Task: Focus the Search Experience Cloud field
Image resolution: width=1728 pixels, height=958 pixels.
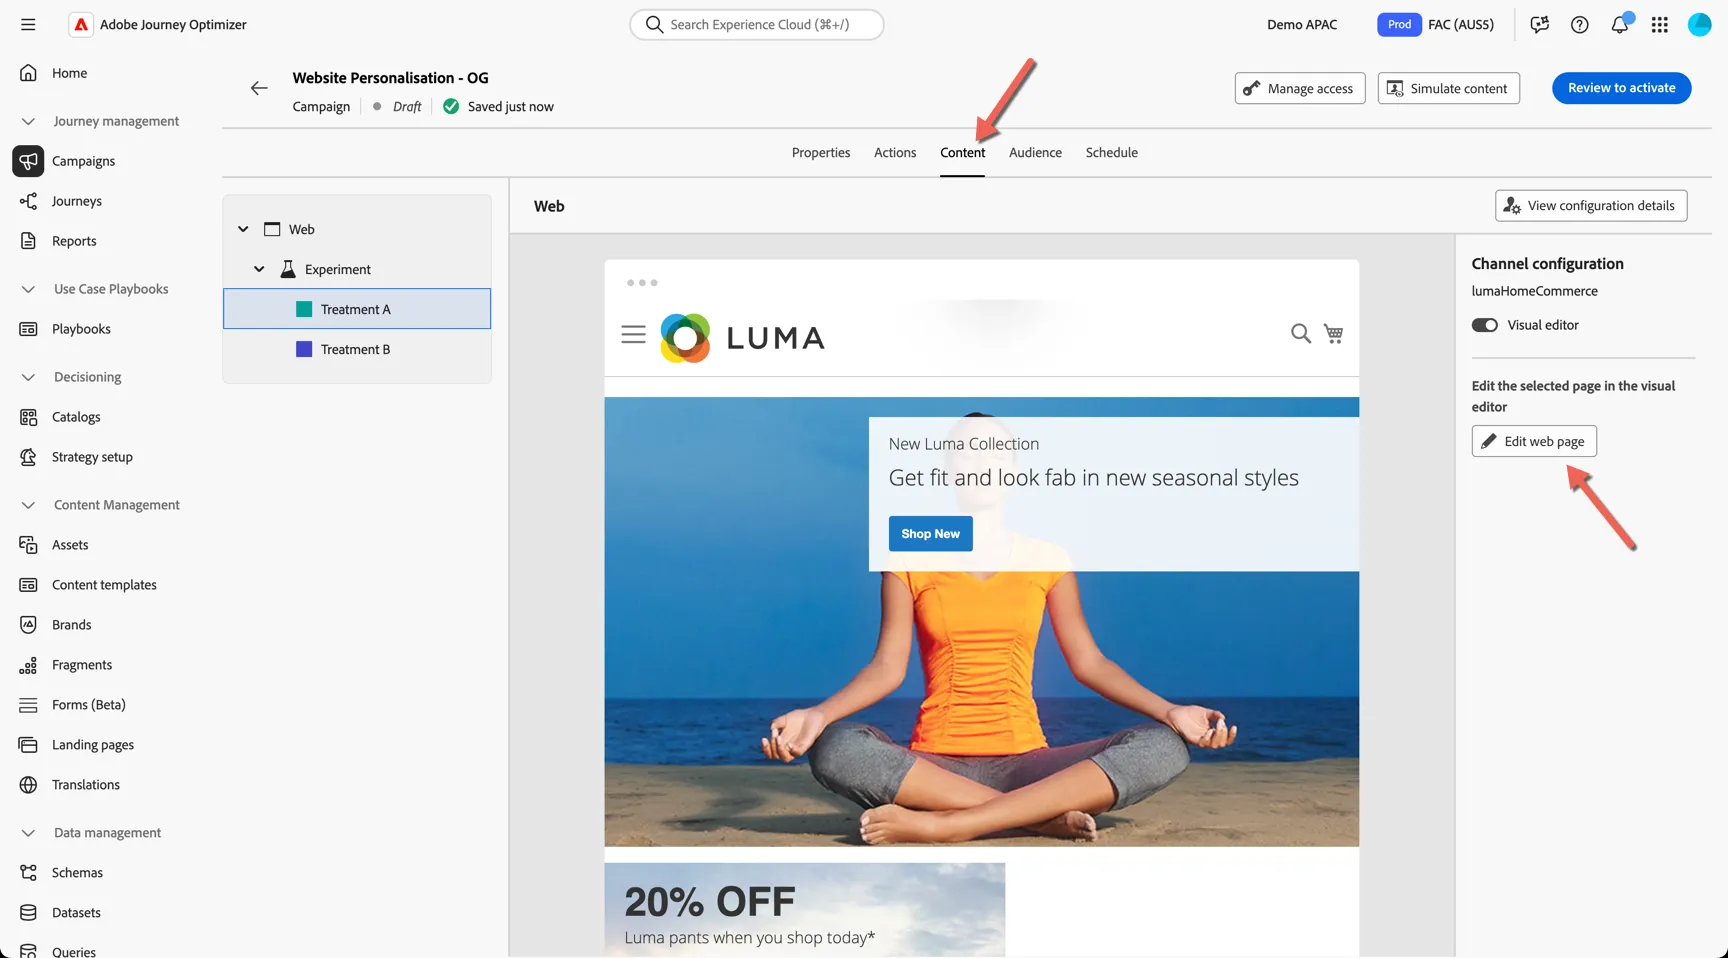Action: (x=757, y=24)
